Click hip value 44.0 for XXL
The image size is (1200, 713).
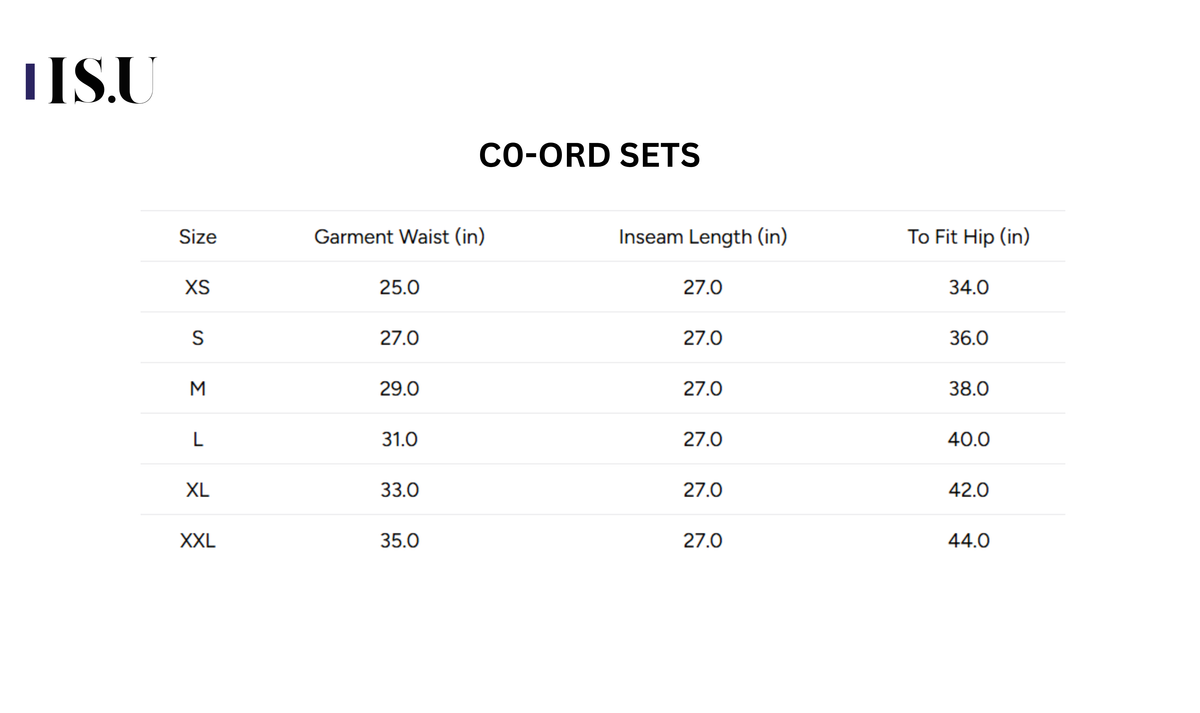[969, 541]
